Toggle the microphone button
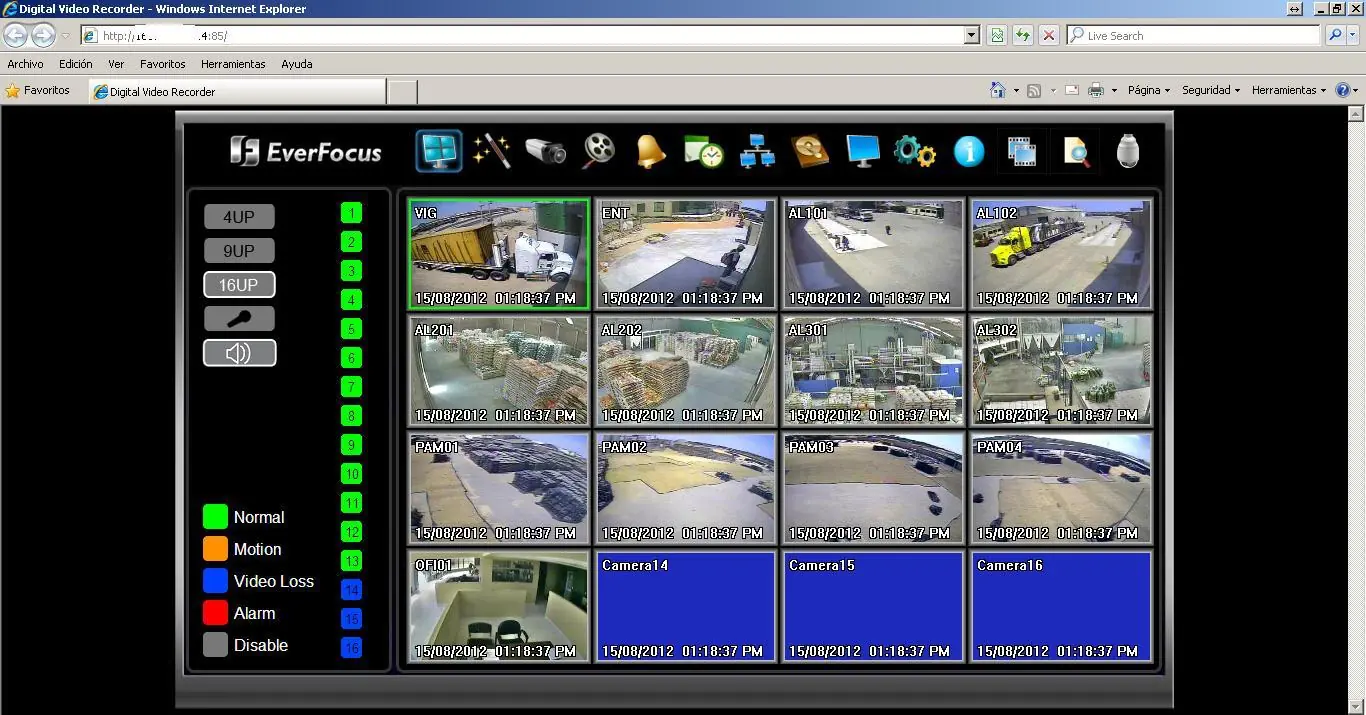This screenshot has width=1366, height=715. (239, 319)
